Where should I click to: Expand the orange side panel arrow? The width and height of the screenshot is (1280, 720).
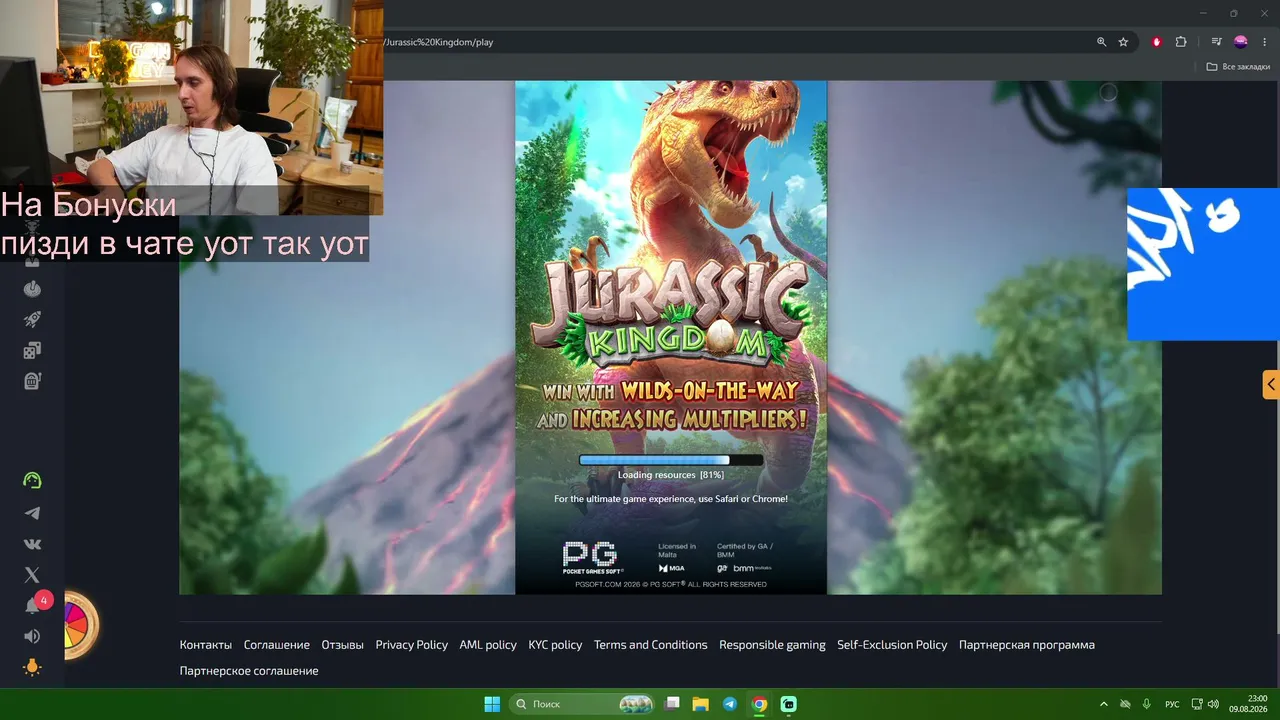click(x=1271, y=384)
